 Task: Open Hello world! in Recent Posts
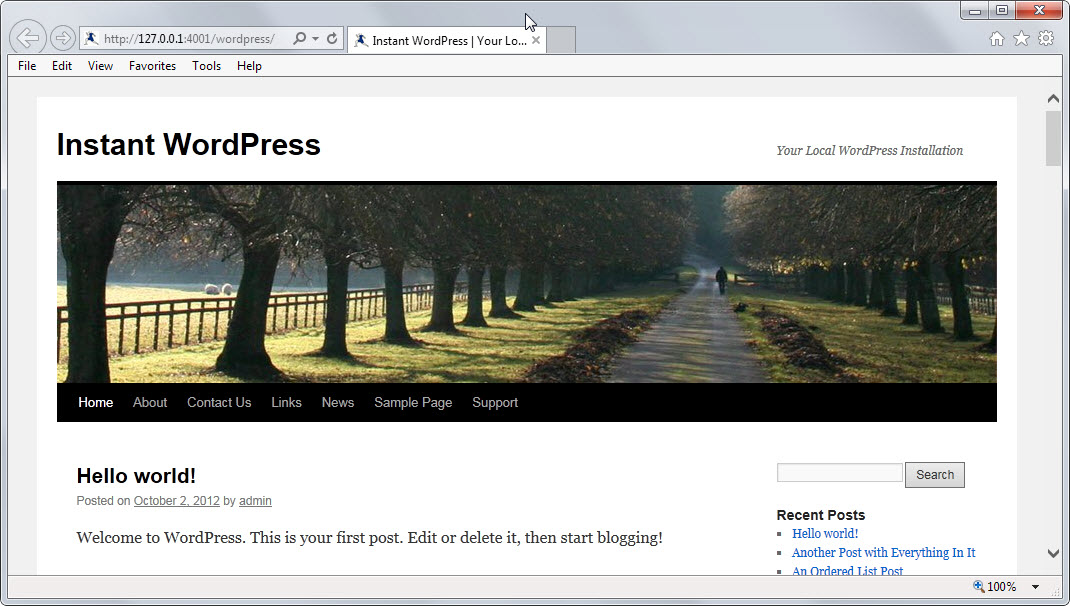[x=825, y=534]
